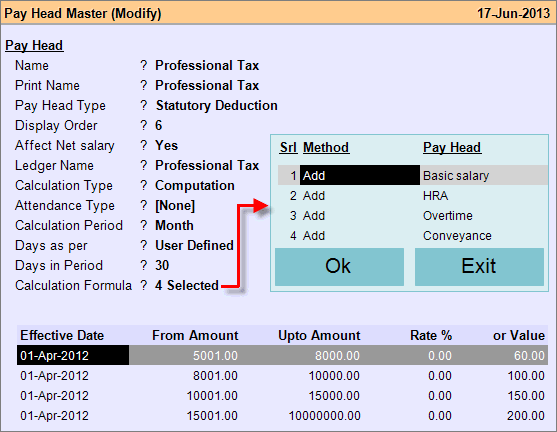Screen dimensions: 557x432
Task: Edit the 200.00 value in last slab
Action: pyautogui.click(x=525, y=416)
